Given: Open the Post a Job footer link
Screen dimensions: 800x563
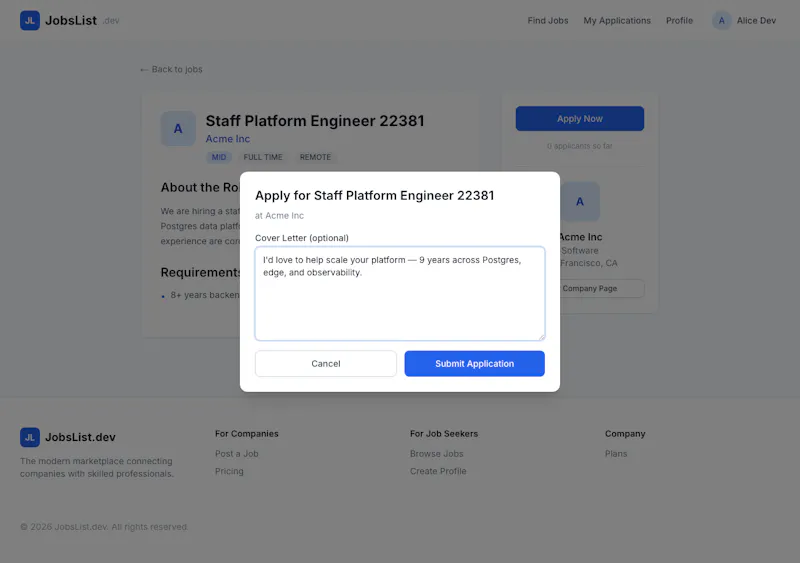Looking at the screenshot, I should (237, 454).
